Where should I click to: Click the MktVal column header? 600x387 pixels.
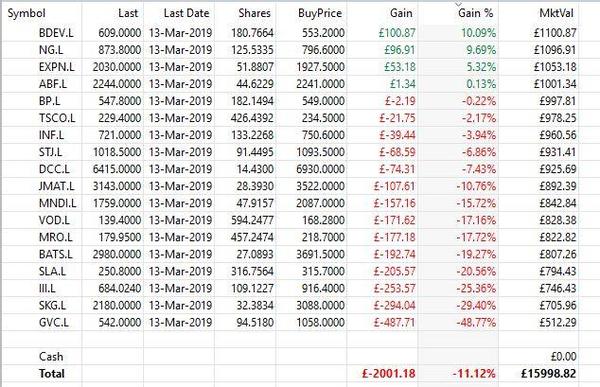point(556,13)
